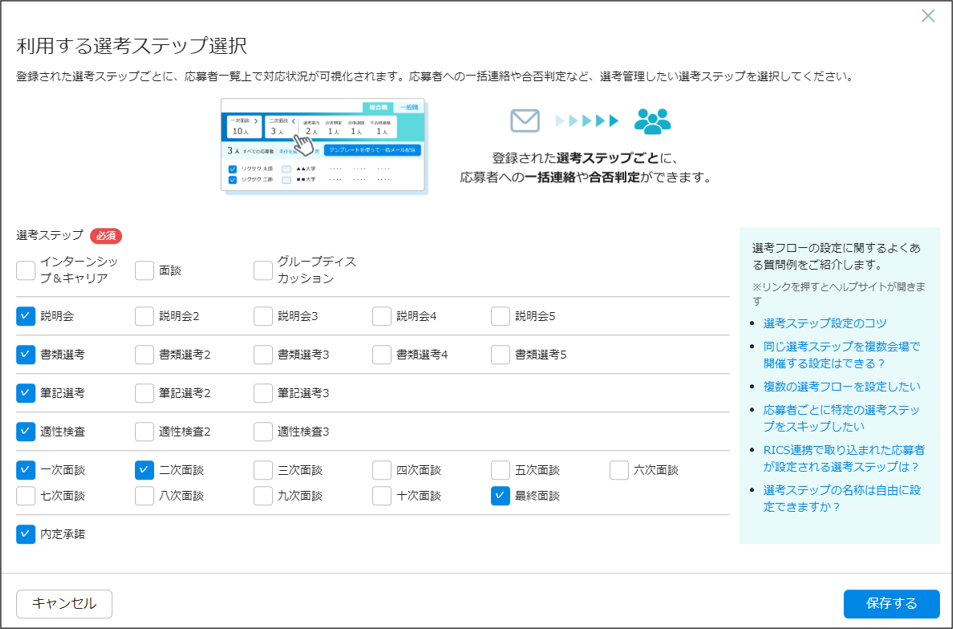Check the インターンシップ&キャリア checkbox
The image size is (953, 629).
tap(26, 270)
